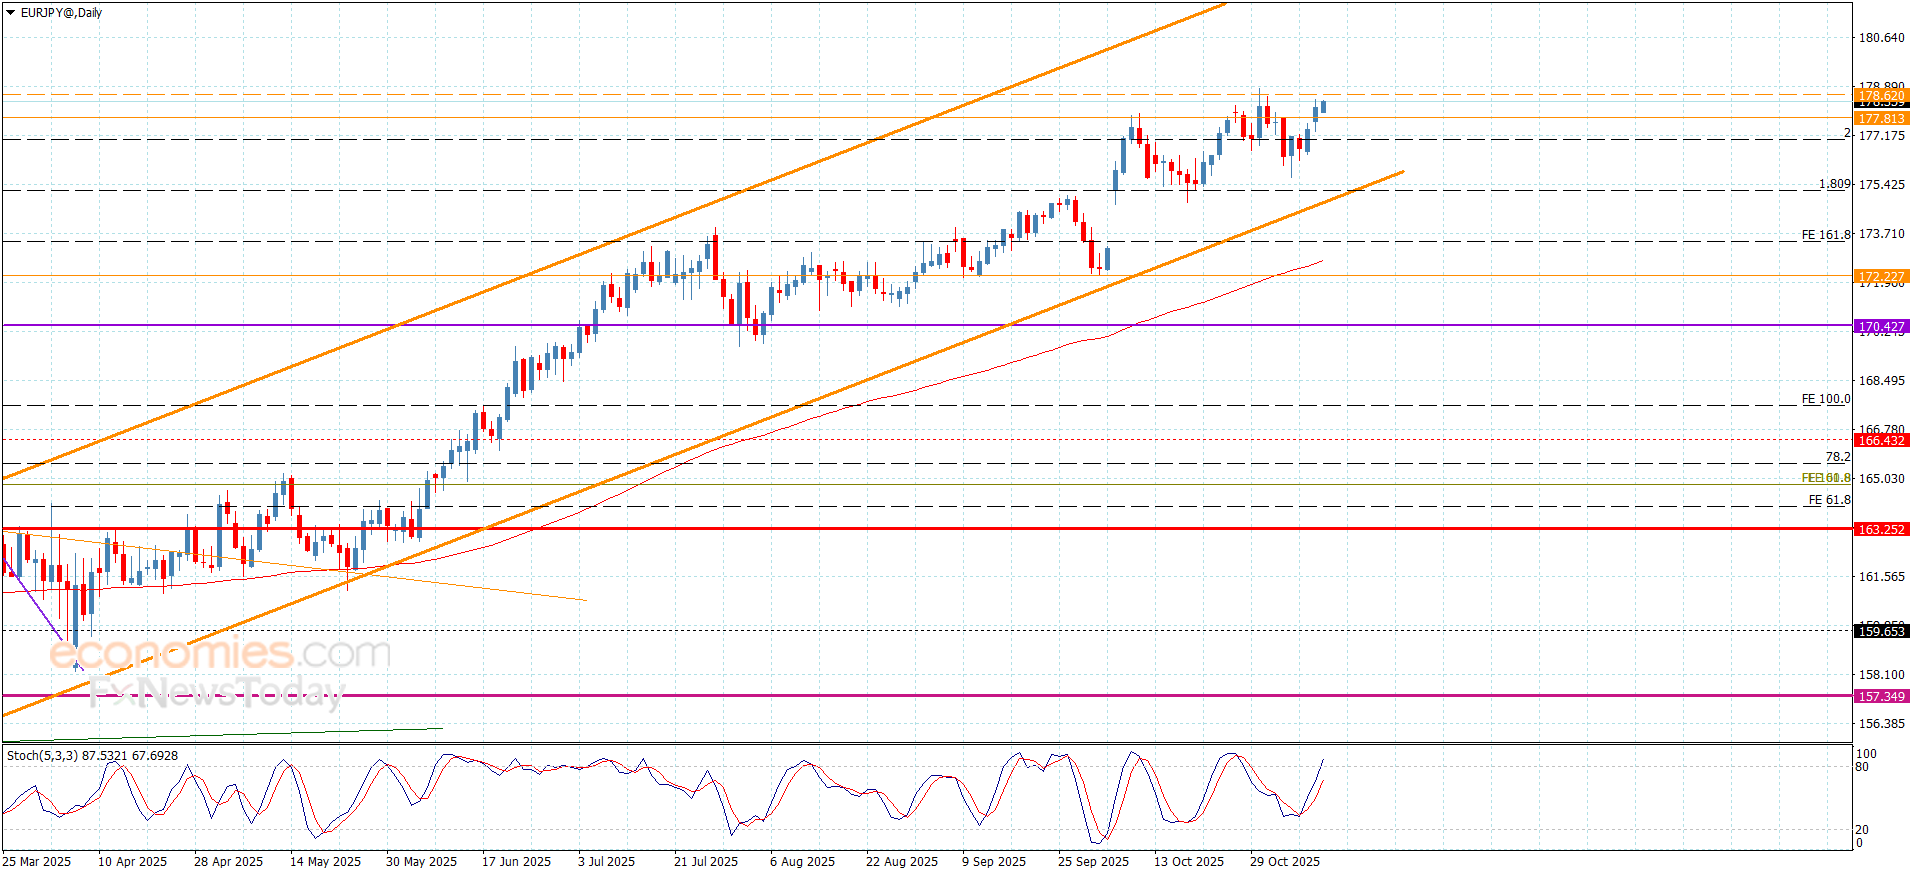Click the 6 Aug 2025 date label
The width and height of the screenshot is (1916, 874).
pyautogui.click(x=802, y=862)
